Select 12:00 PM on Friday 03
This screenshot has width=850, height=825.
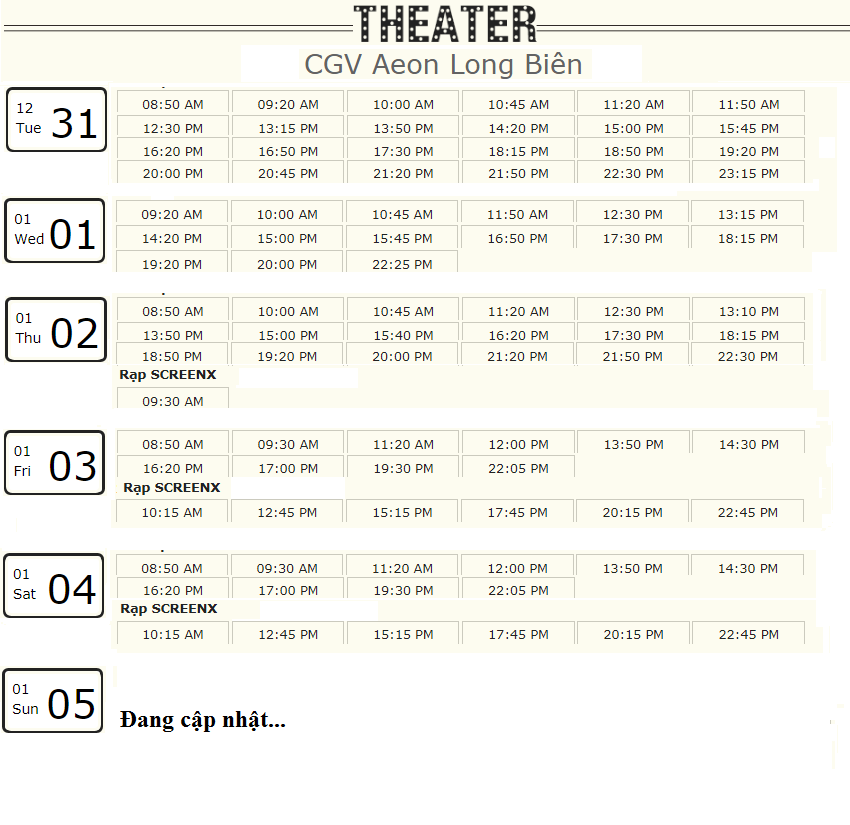[x=518, y=443]
